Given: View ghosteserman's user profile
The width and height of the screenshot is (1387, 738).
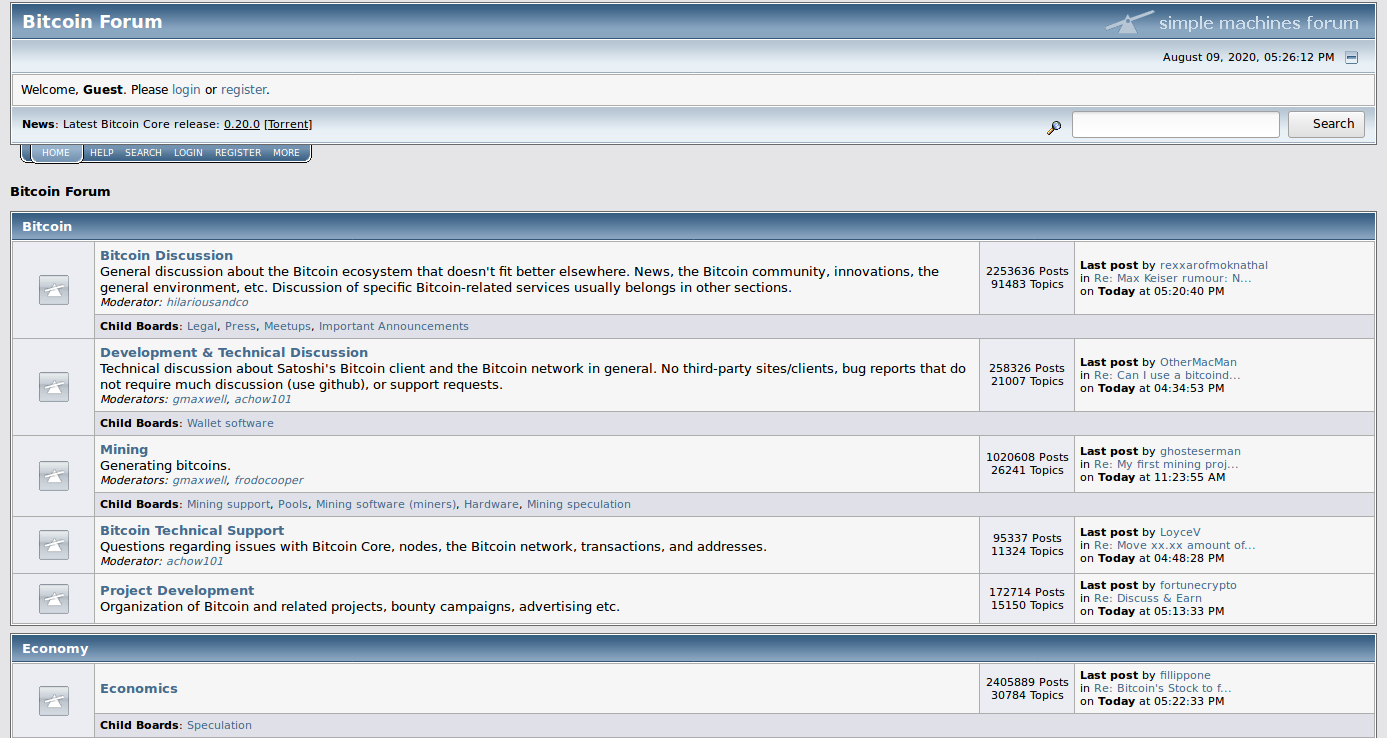Looking at the screenshot, I should point(1200,452).
